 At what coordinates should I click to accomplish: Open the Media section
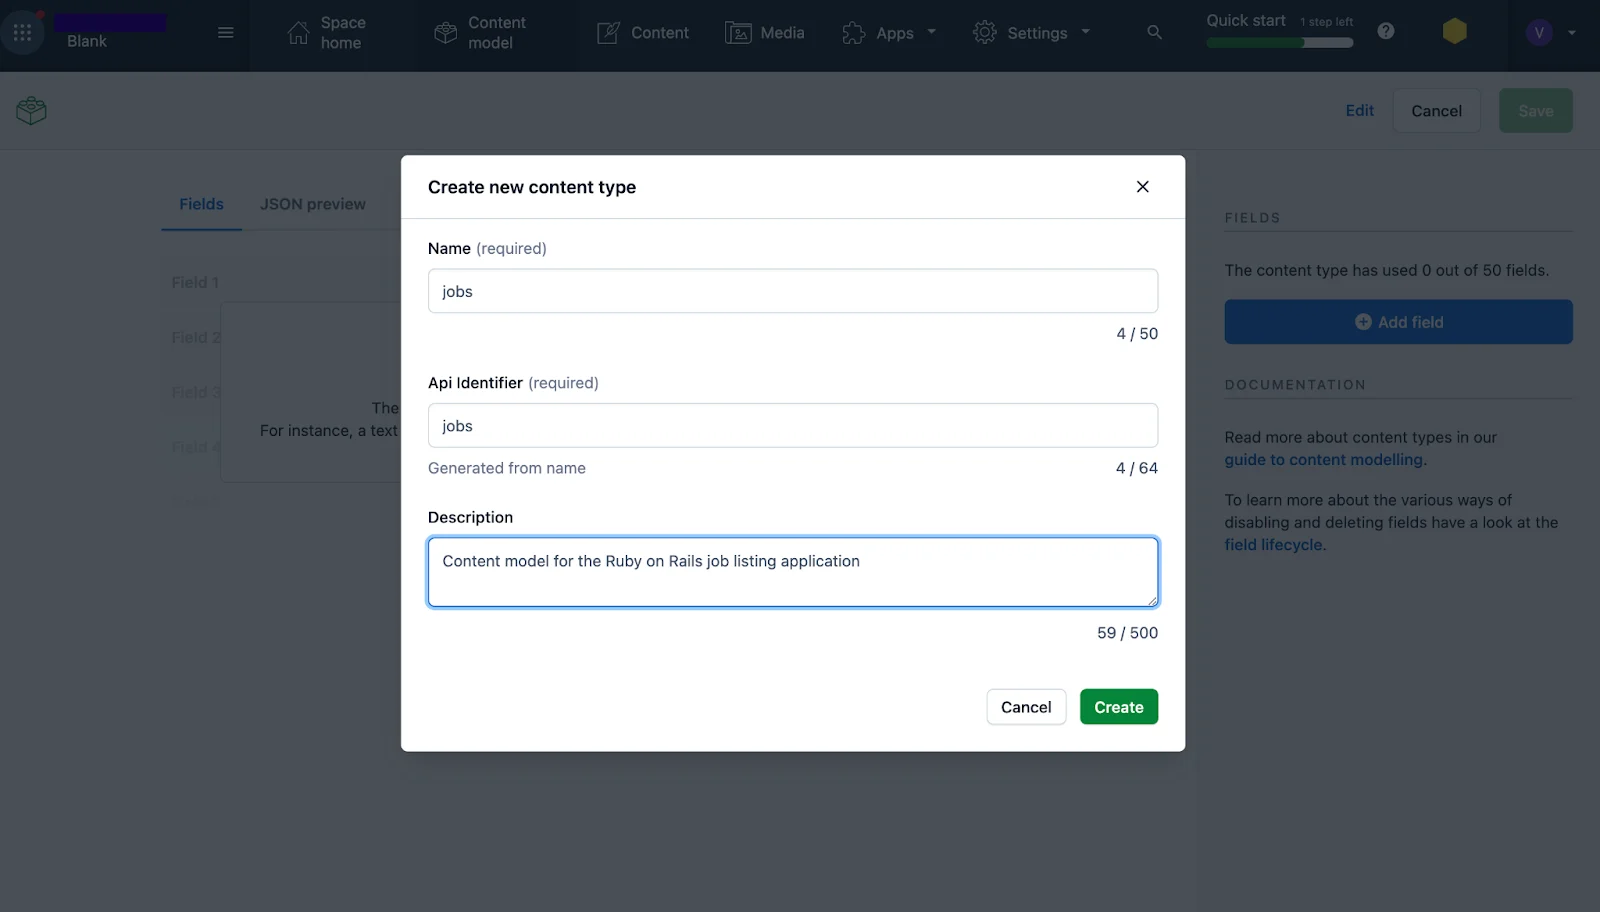click(x=765, y=33)
